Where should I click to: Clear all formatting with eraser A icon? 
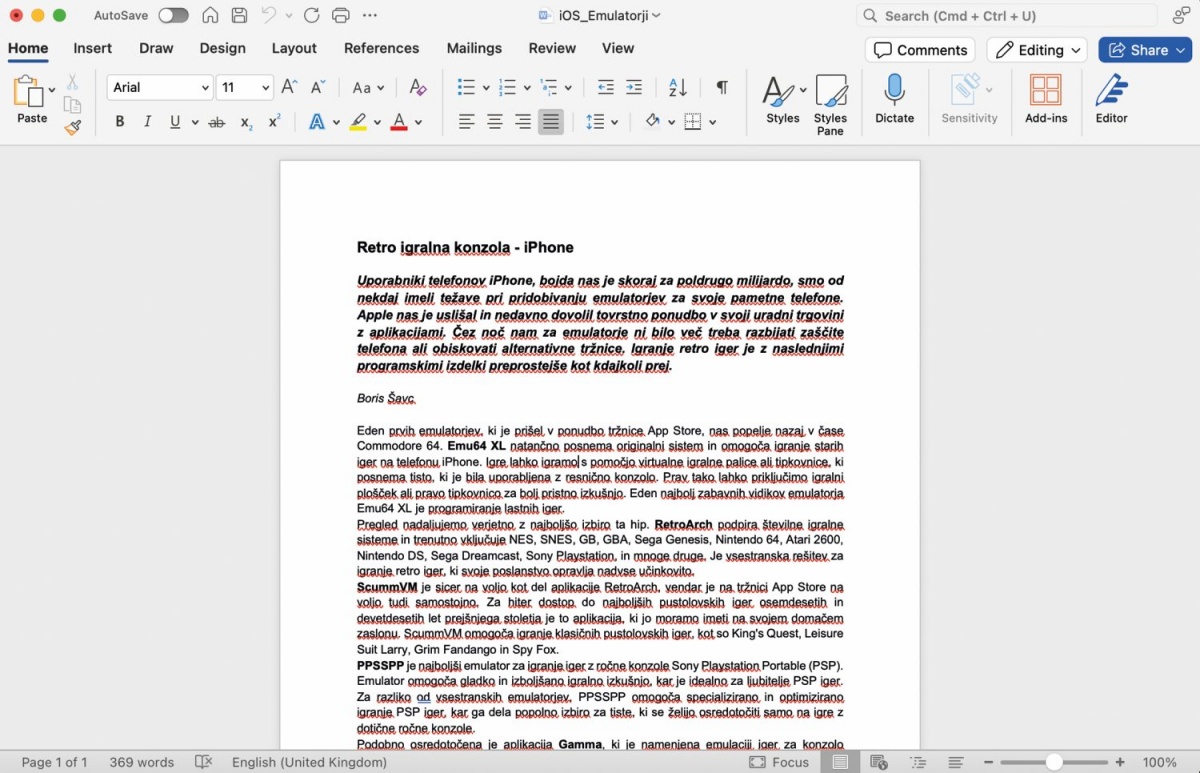[418, 88]
